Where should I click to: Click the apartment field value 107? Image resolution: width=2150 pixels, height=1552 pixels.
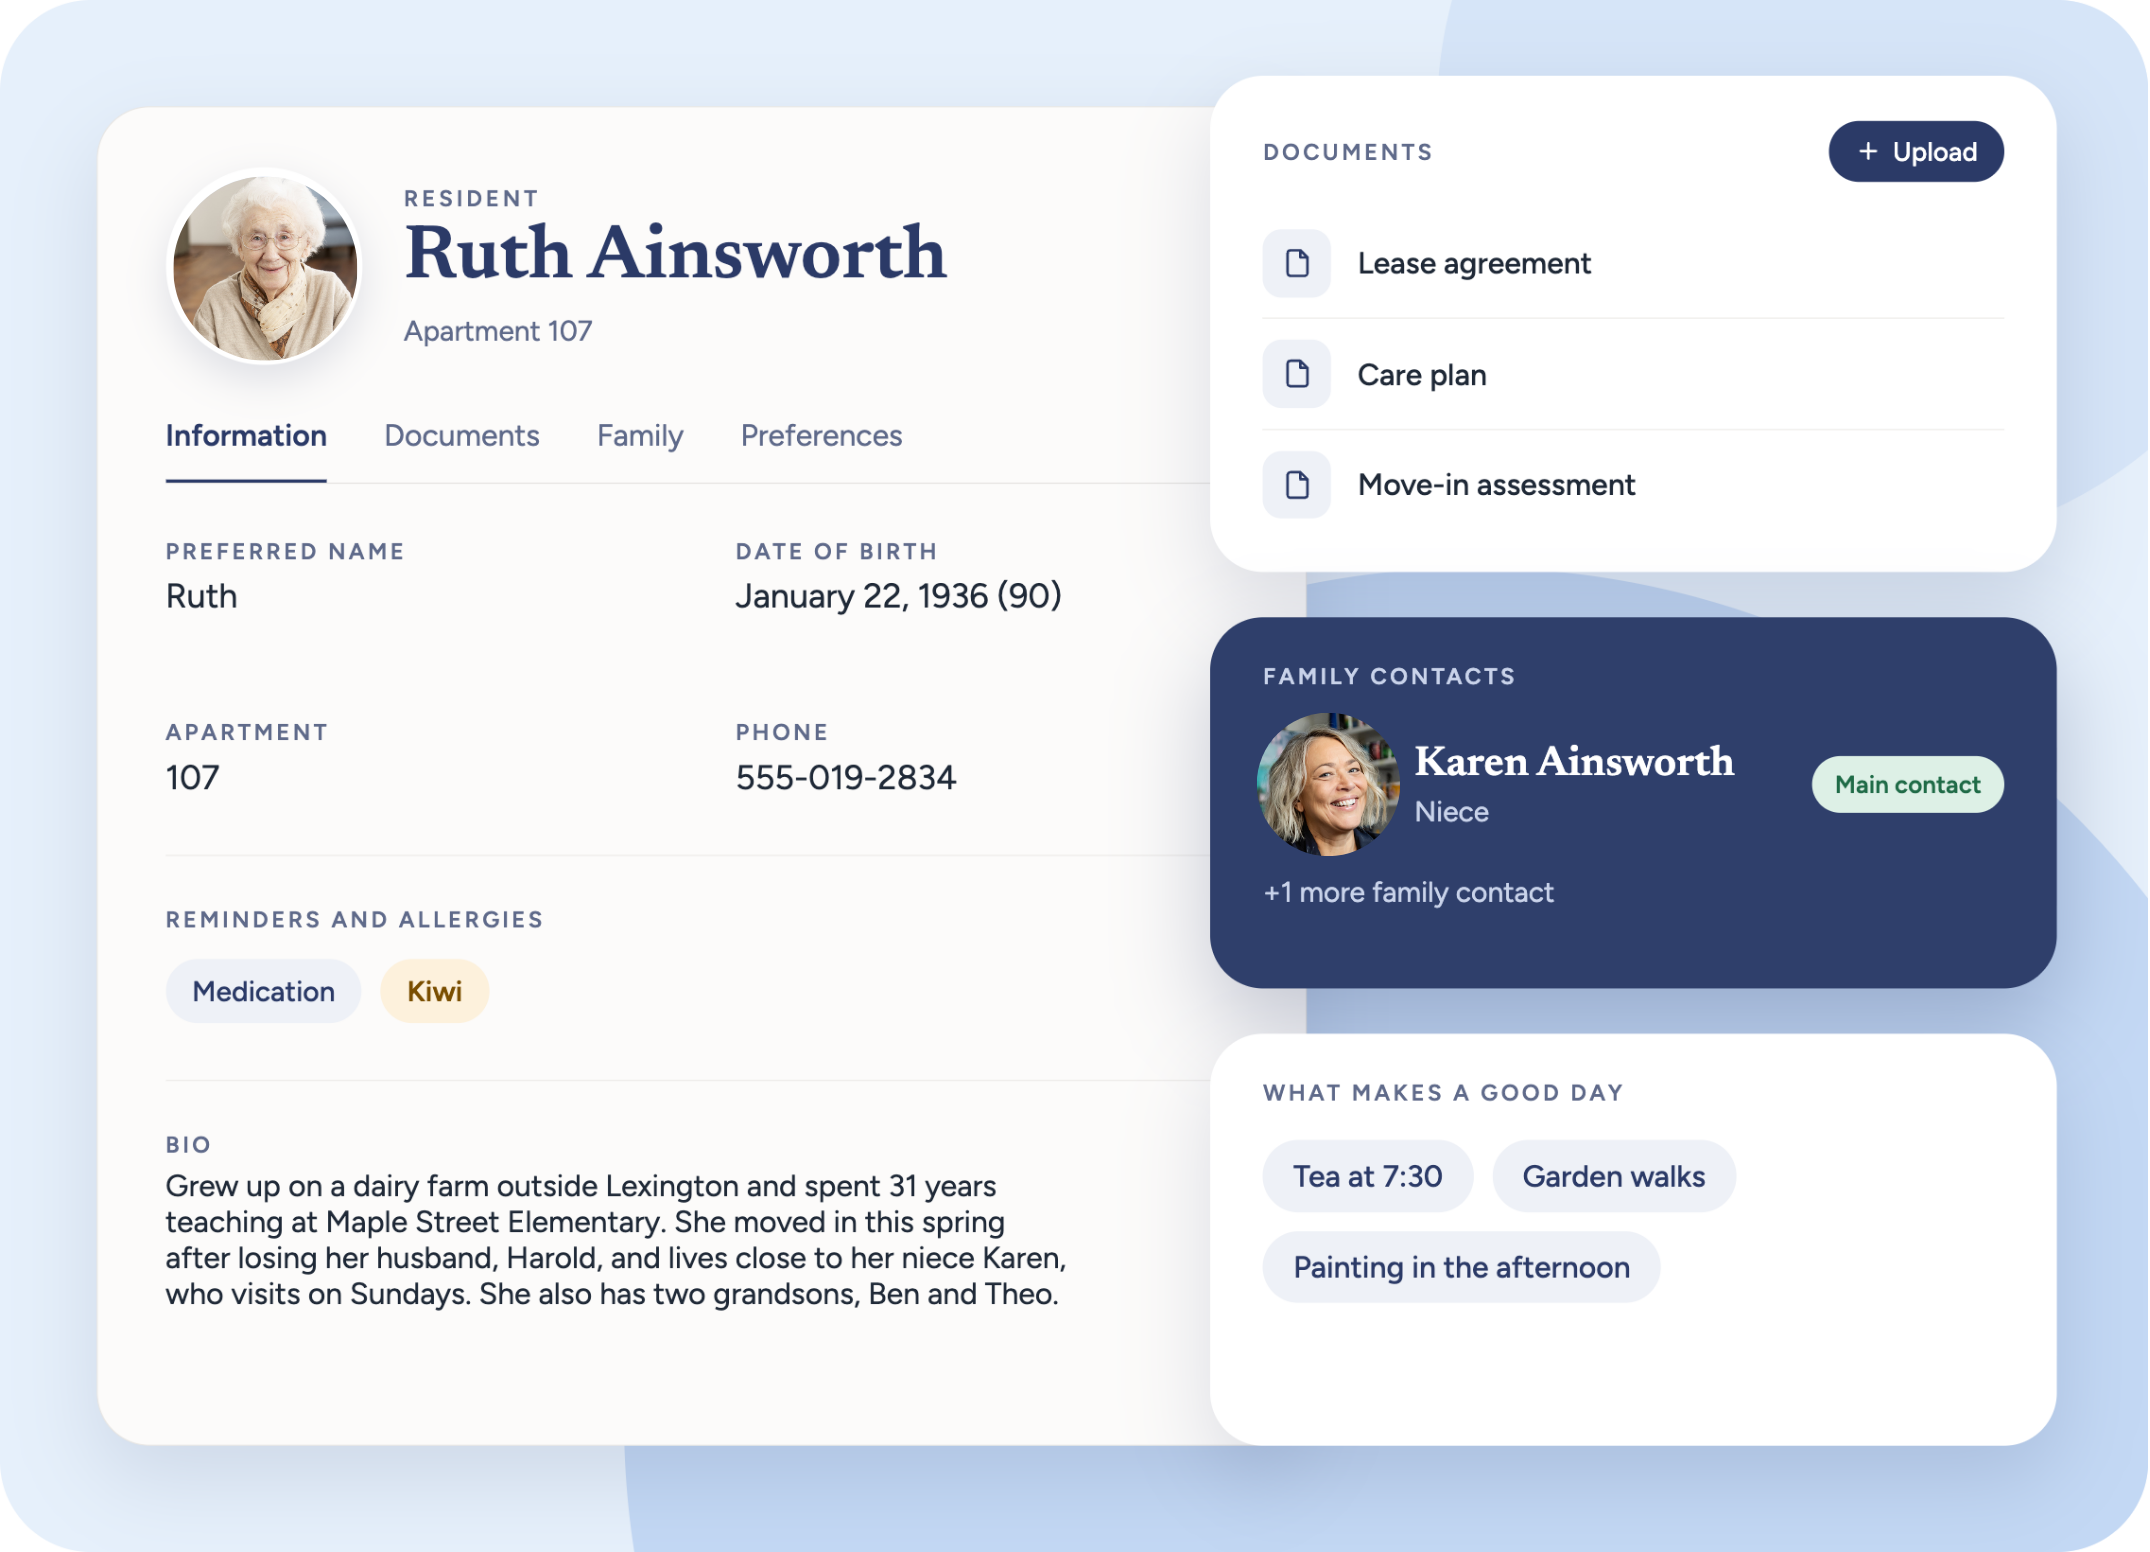click(193, 778)
